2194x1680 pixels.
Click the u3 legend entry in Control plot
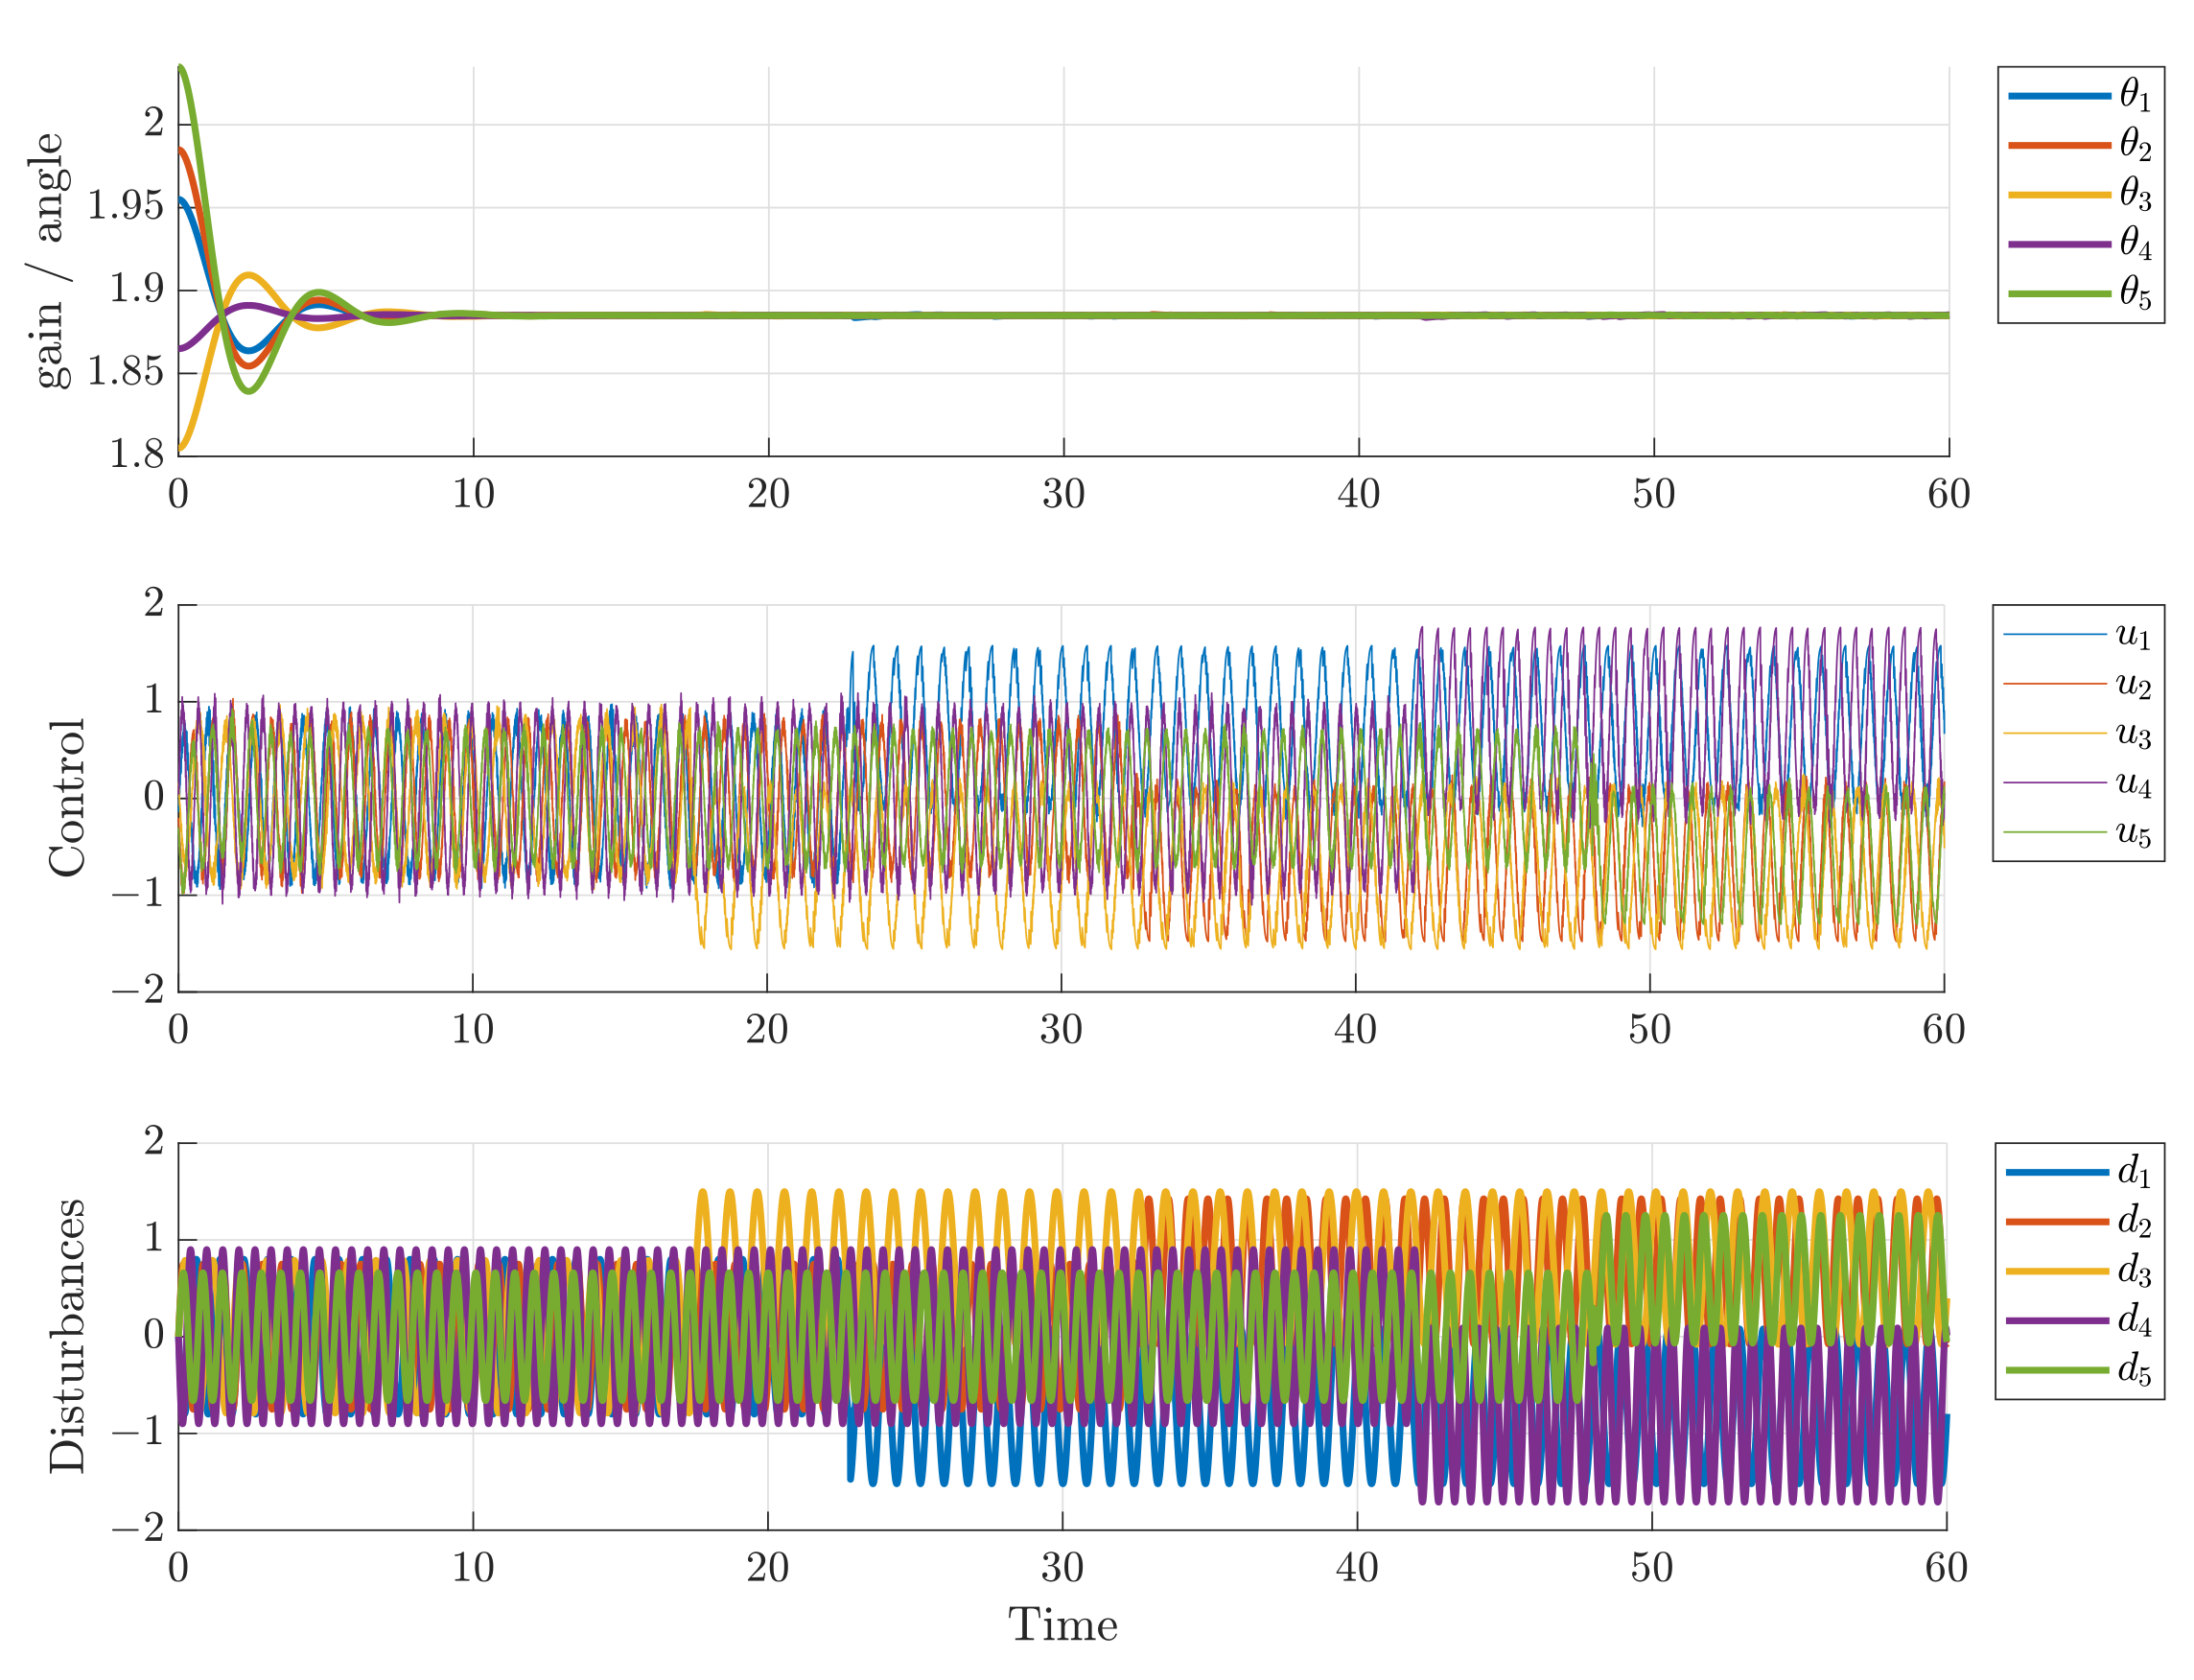tap(2076, 733)
